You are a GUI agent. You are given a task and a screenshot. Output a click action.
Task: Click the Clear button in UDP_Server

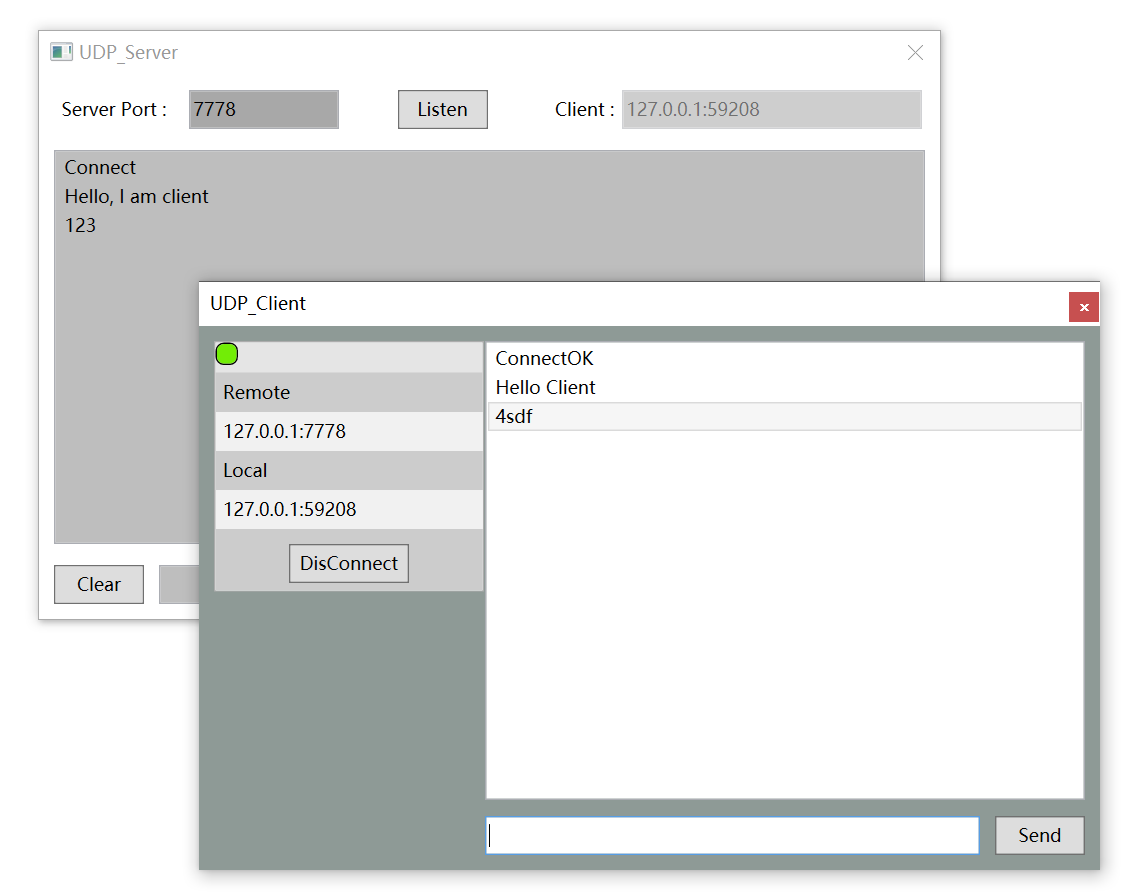tap(99, 584)
